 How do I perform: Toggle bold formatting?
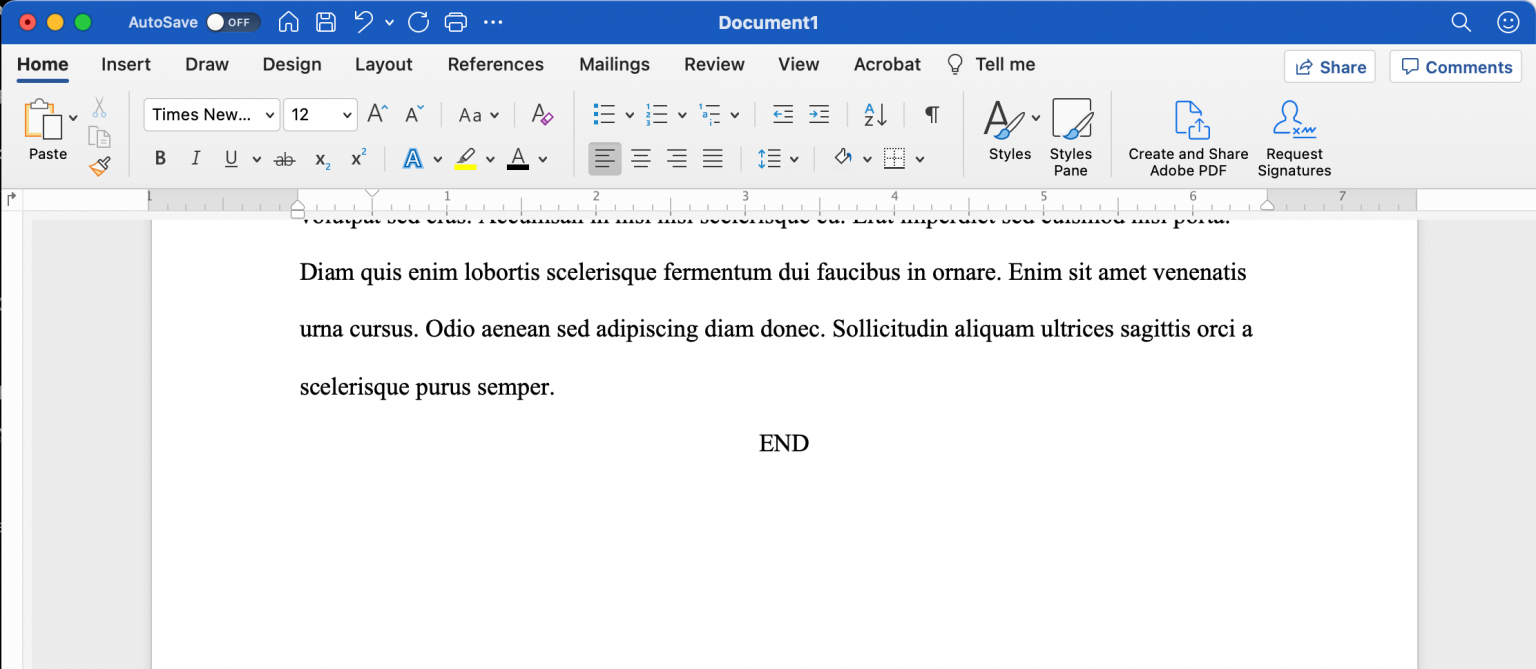point(160,158)
